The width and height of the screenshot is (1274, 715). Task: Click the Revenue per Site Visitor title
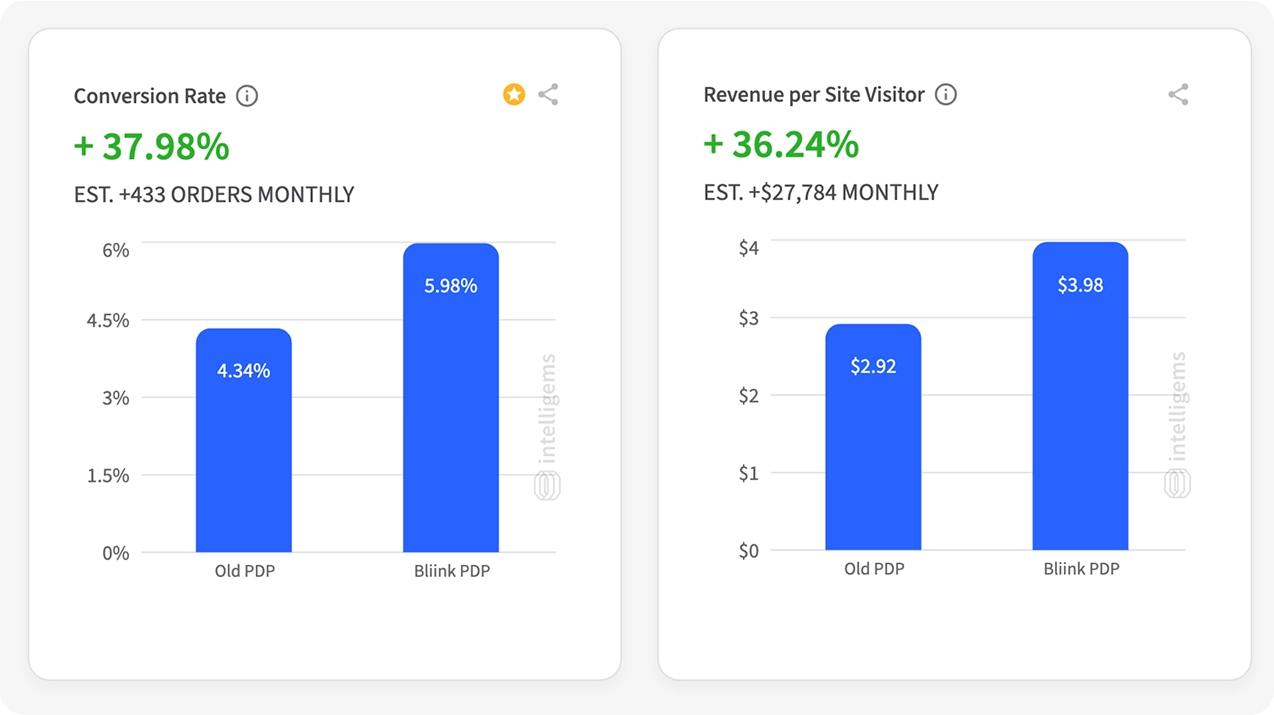click(x=814, y=95)
